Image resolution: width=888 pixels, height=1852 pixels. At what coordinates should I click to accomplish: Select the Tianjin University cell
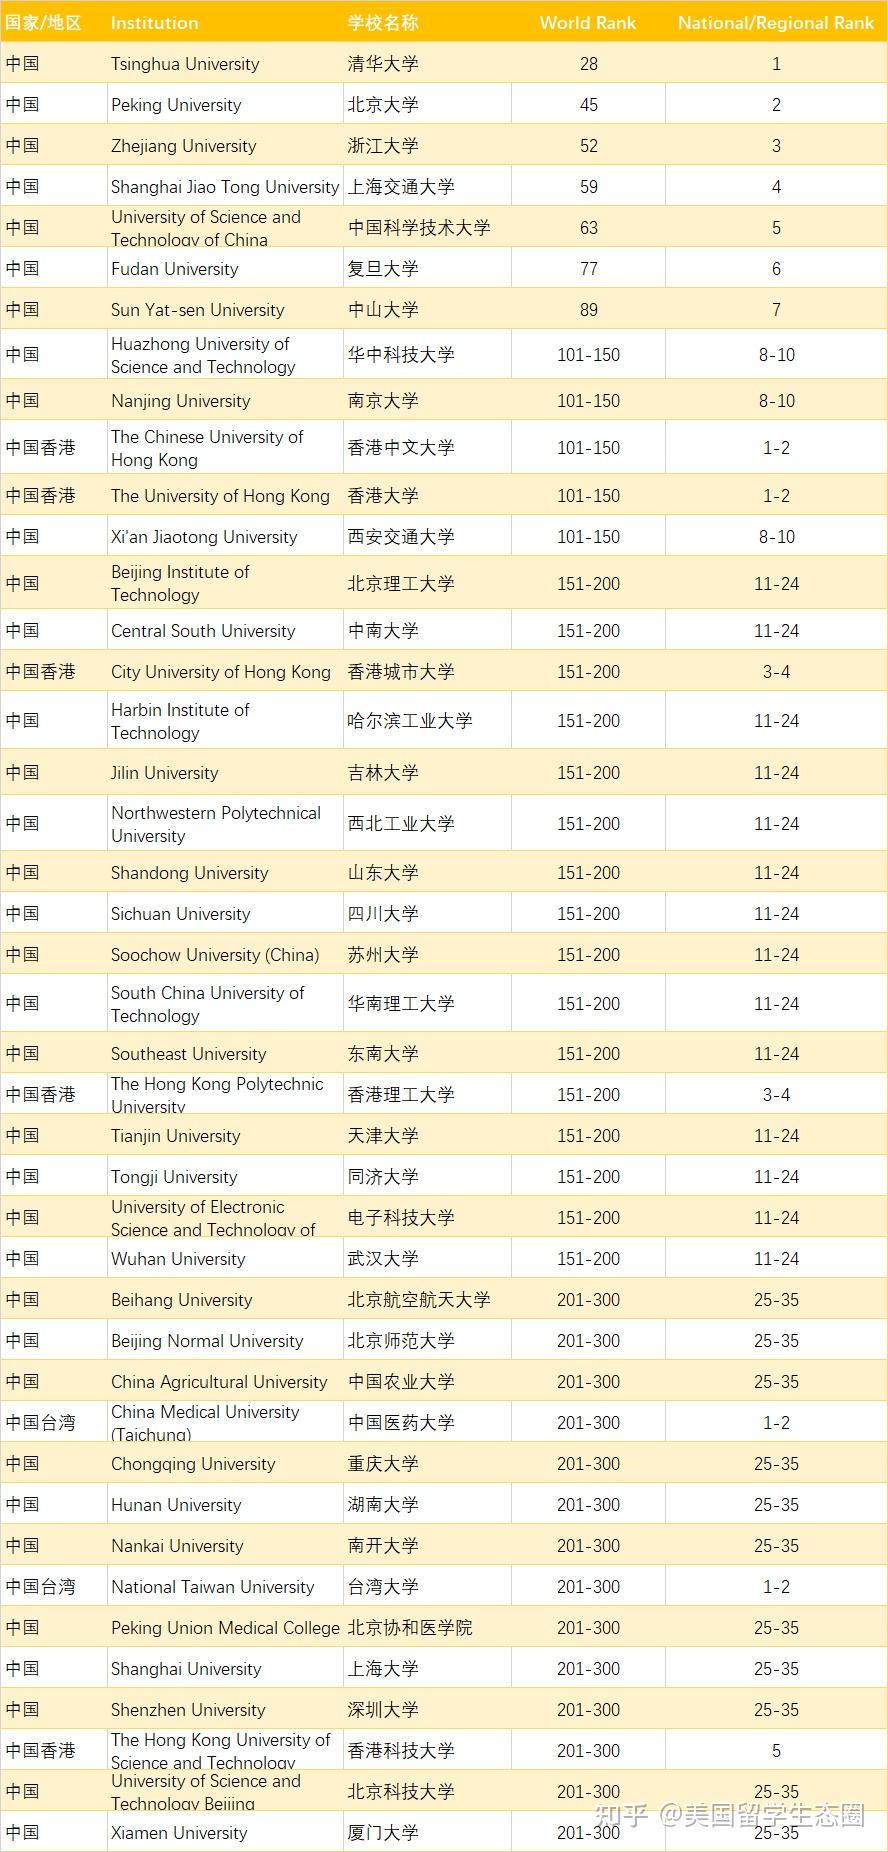pyautogui.click(x=225, y=1136)
